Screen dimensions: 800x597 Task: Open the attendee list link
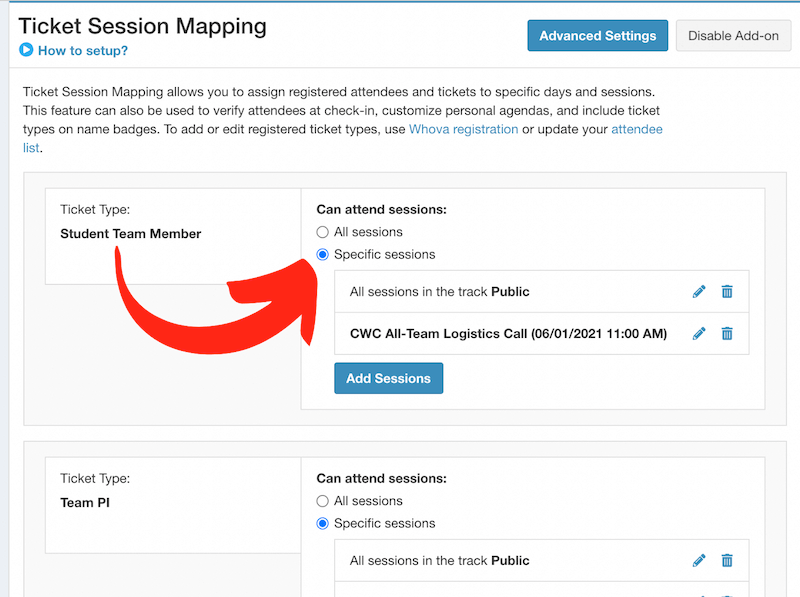636,129
